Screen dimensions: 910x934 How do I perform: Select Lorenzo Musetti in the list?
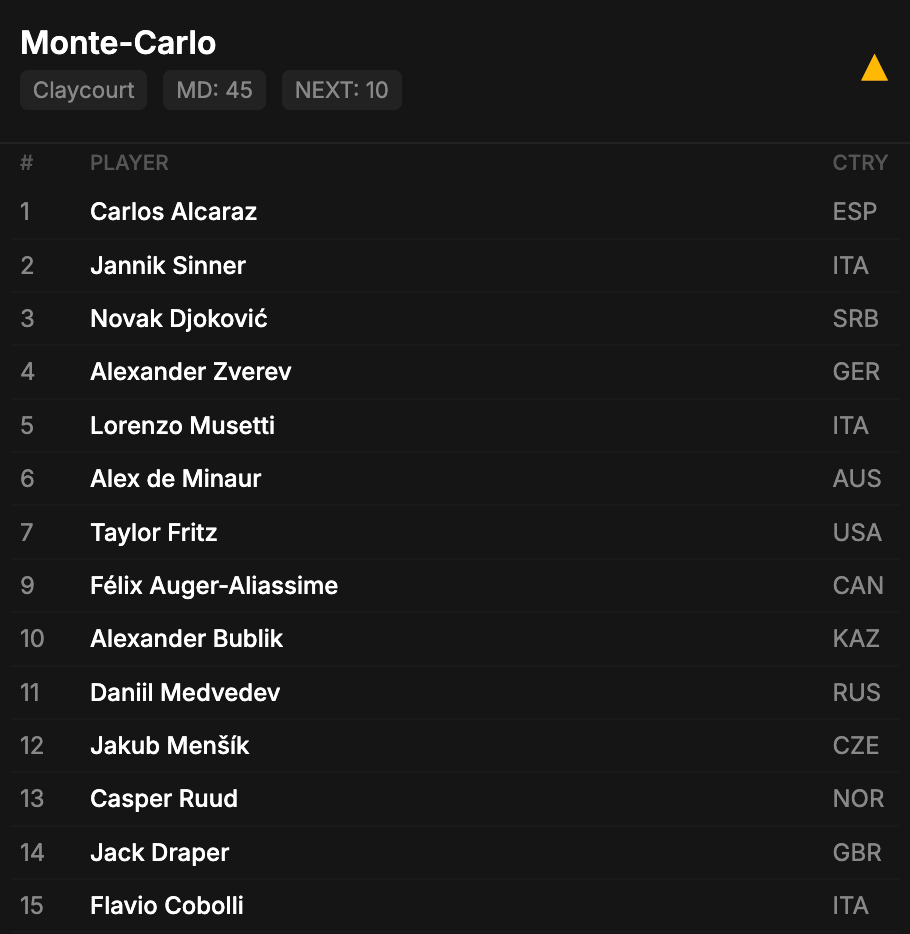pos(182,426)
